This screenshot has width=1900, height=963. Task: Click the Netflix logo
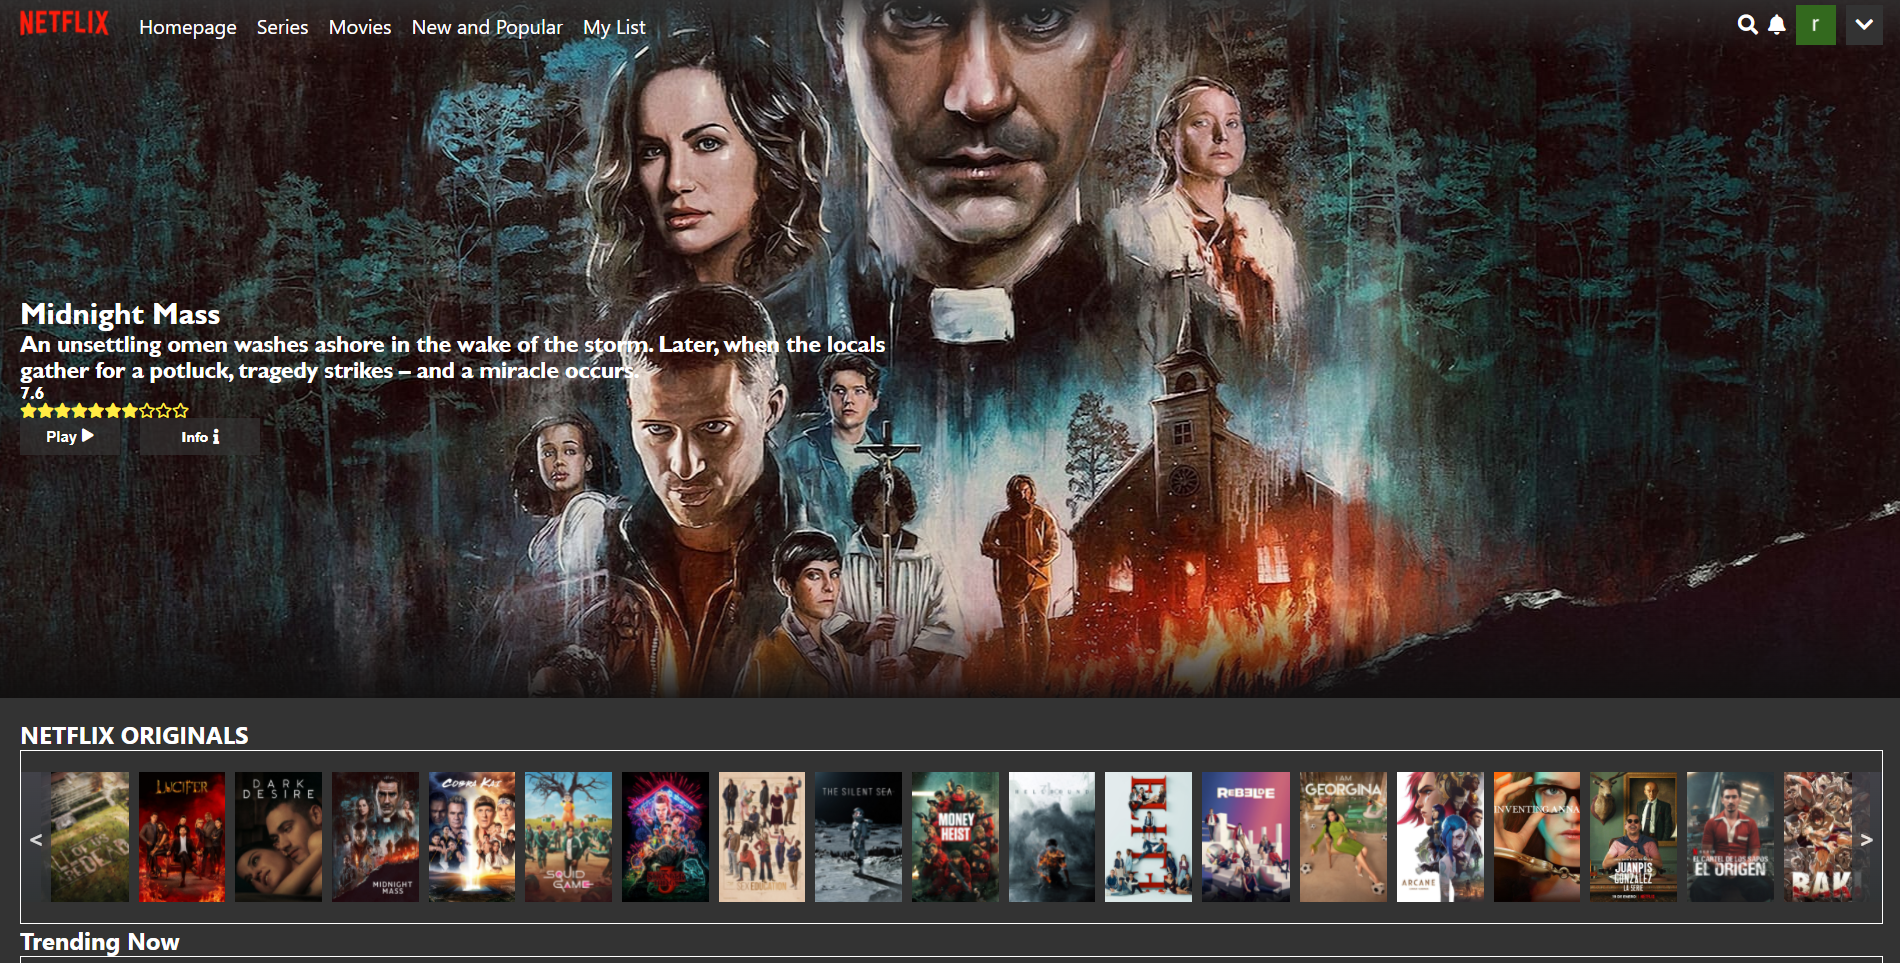[64, 24]
